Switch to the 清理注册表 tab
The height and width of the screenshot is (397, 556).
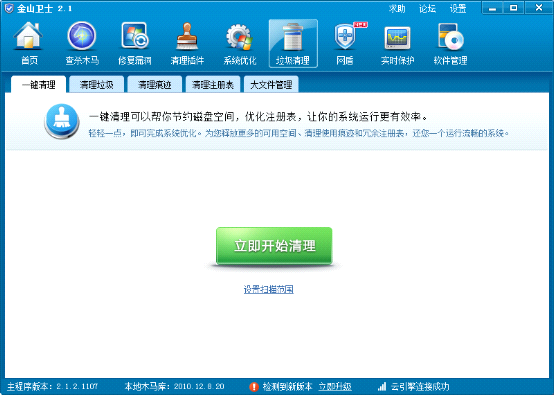pos(213,85)
